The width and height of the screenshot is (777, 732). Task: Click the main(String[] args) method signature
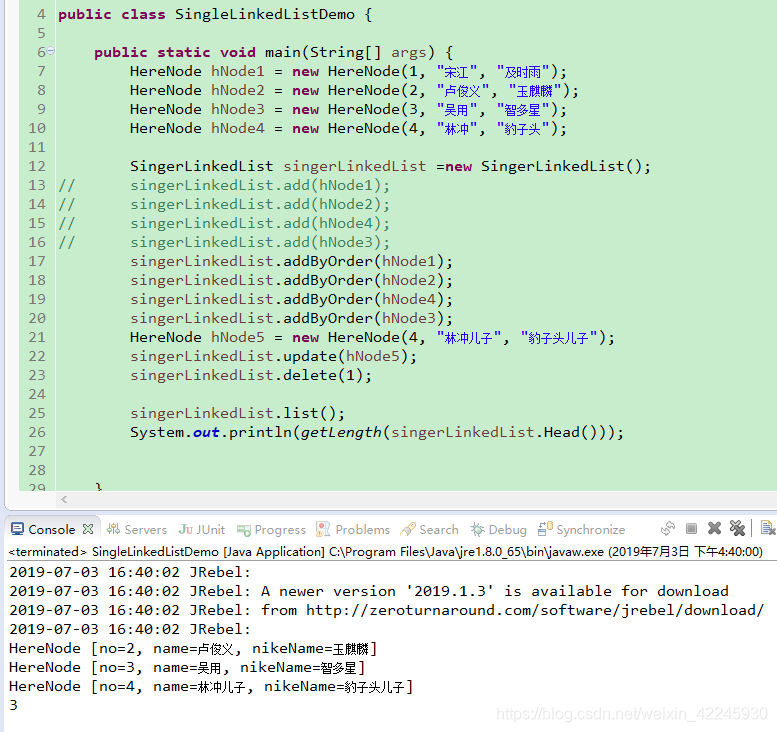pyautogui.click(x=350, y=52)
